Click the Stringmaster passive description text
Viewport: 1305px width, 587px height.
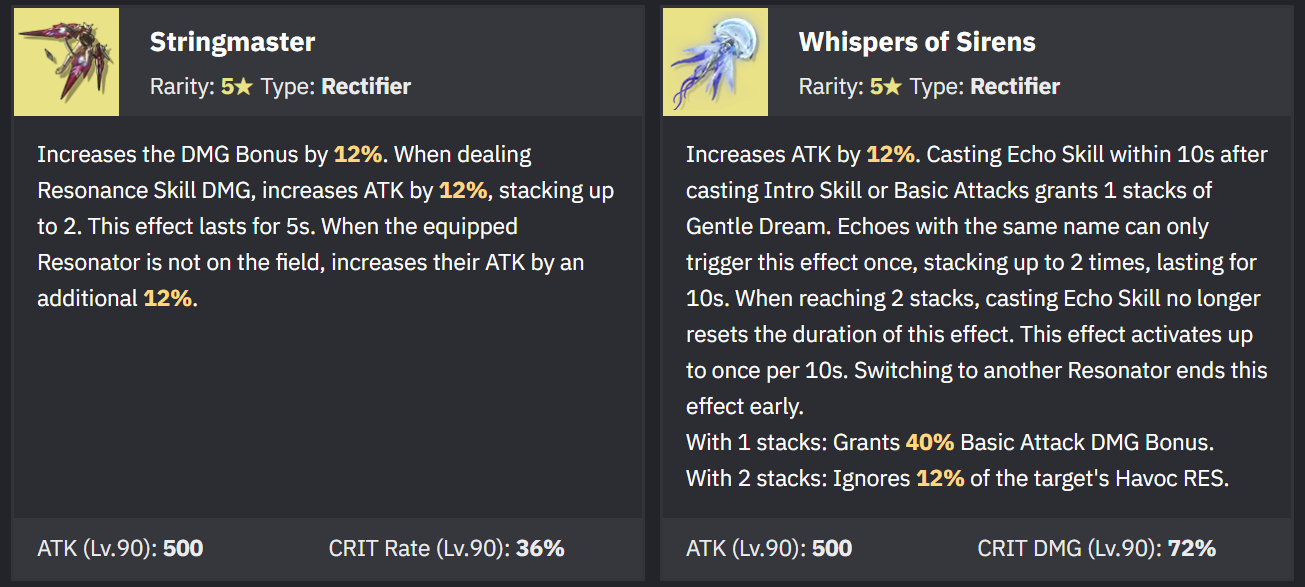pos(326,226)
